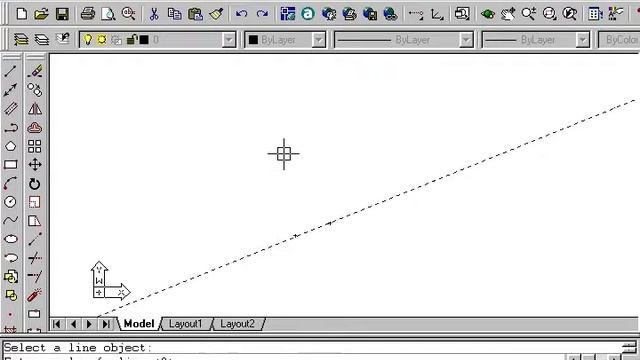Save the drawing with the floppy icon

[62, 14]
